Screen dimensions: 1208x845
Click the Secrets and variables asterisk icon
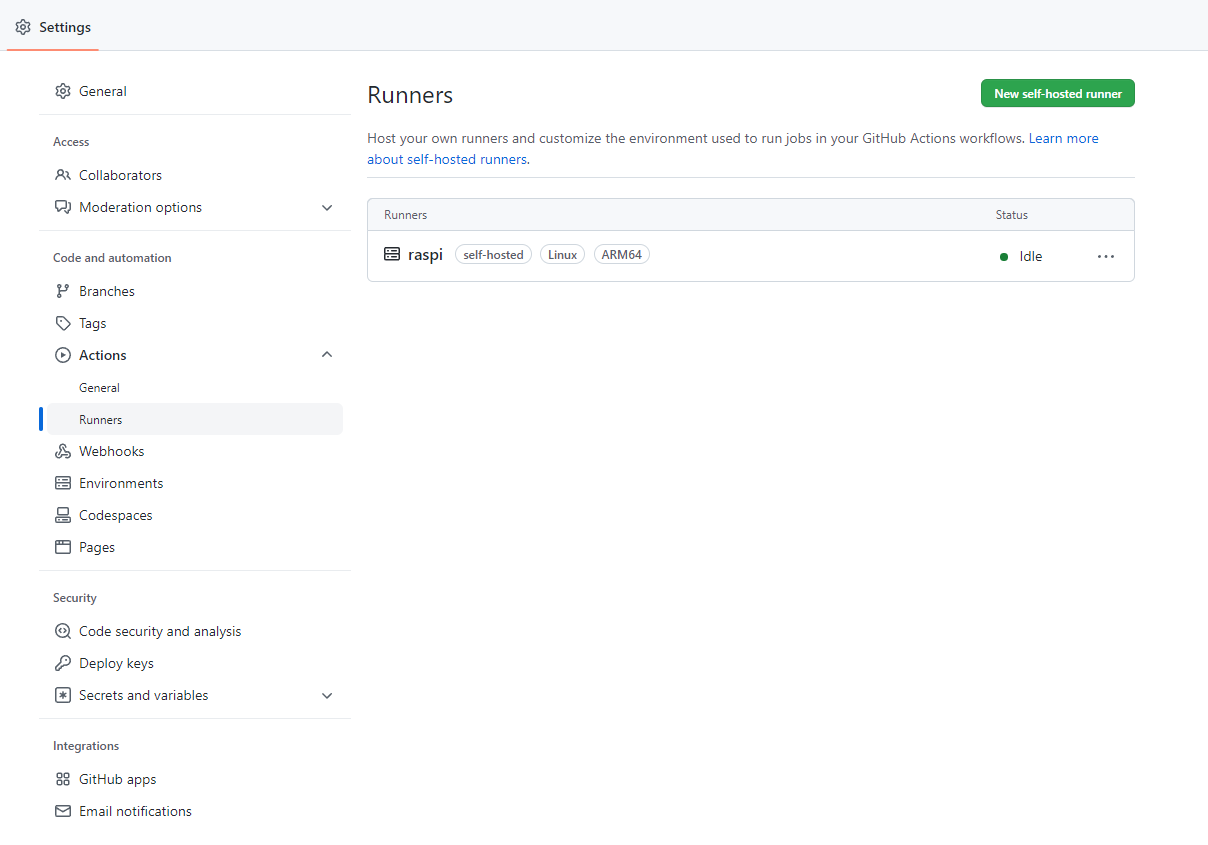click(x=63, y=695)
